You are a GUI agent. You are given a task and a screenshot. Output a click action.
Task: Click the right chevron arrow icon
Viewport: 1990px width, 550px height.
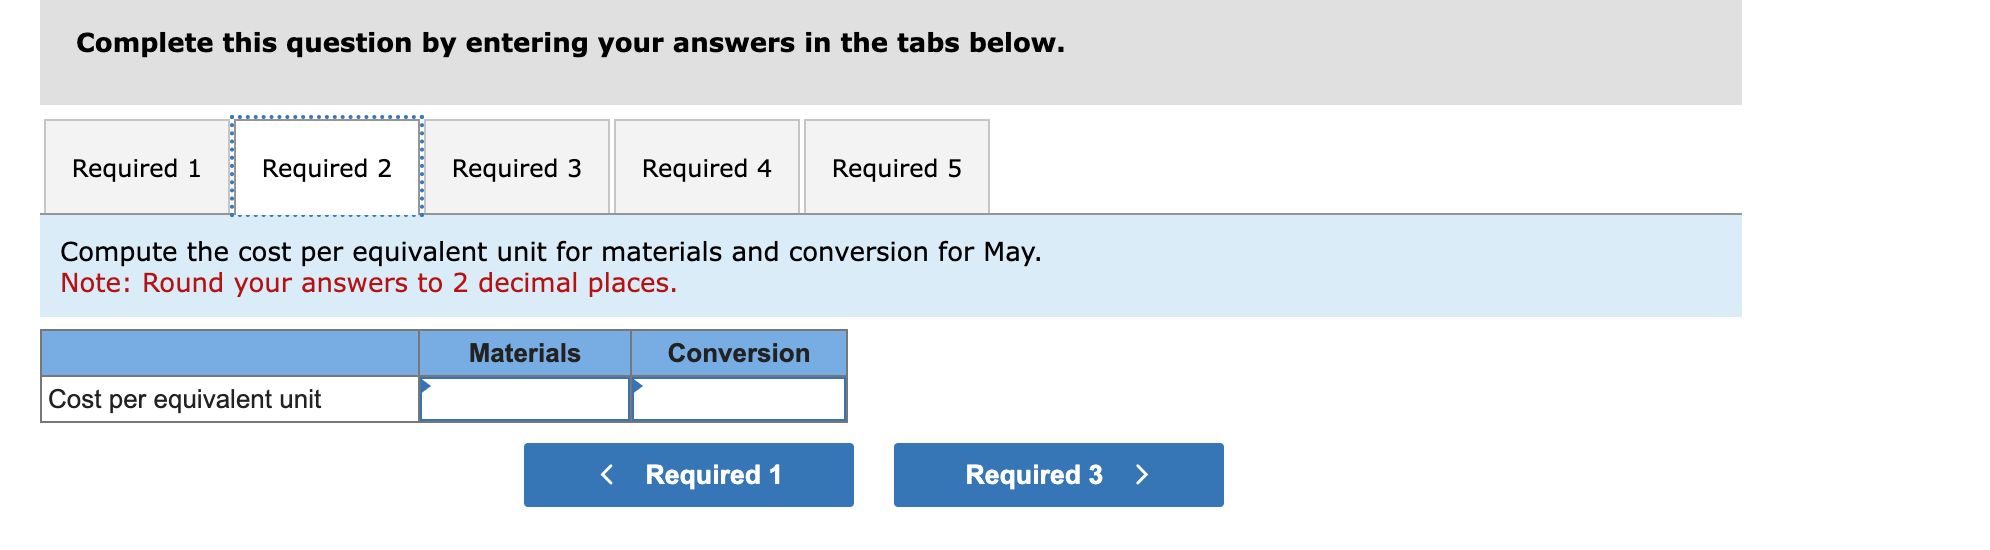tap(1142, 475)
